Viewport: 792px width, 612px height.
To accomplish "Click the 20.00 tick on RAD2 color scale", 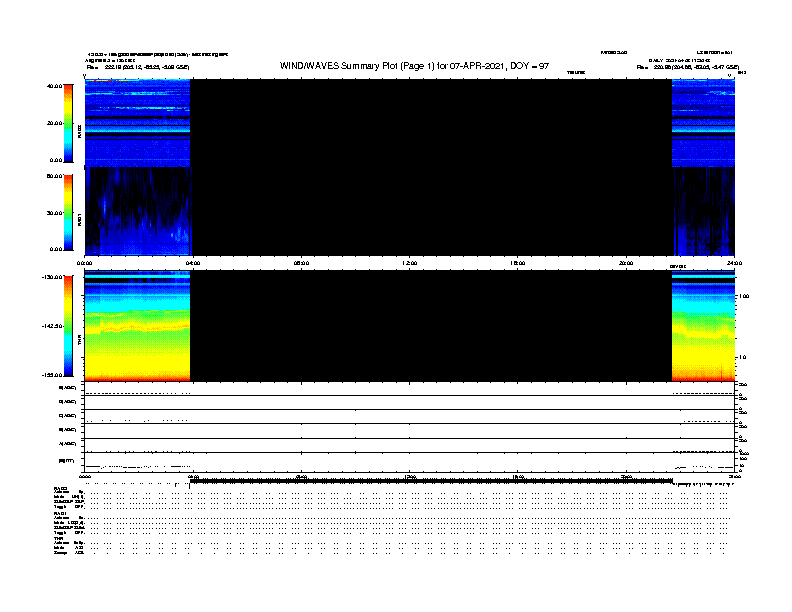I will [54, 123].
